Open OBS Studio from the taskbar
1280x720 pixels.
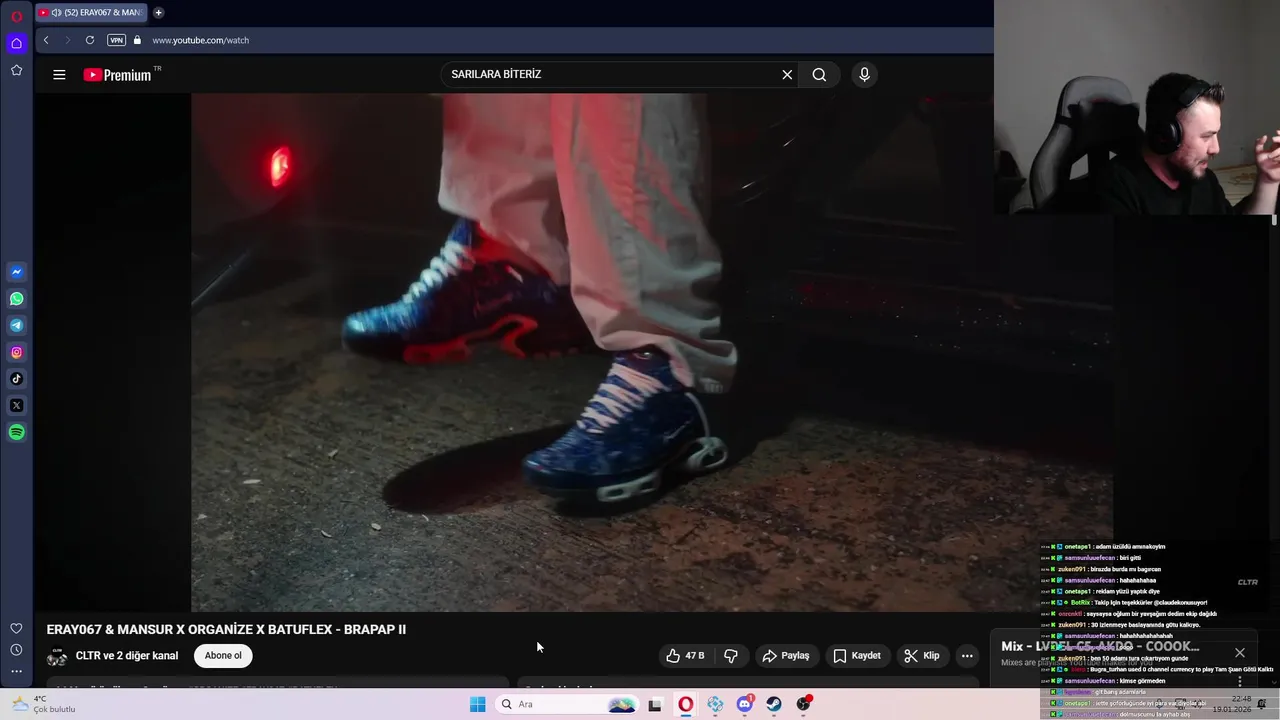804,704
